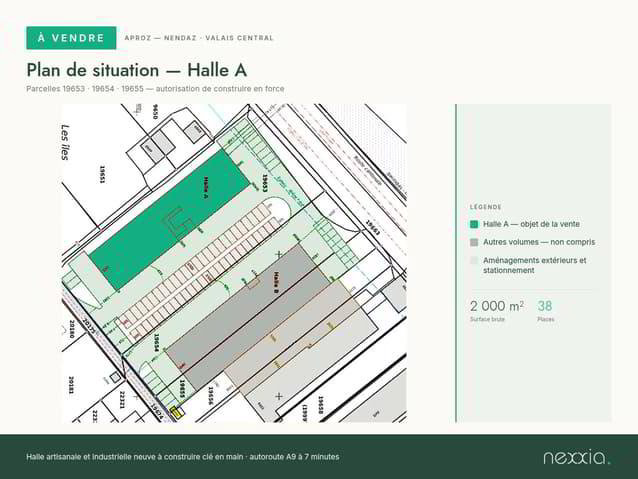This screenshot has width=638, height=479.
Task: Click the heading Plan de situation — Halle A
Action: pyautogui.click(x=137, y=70)
